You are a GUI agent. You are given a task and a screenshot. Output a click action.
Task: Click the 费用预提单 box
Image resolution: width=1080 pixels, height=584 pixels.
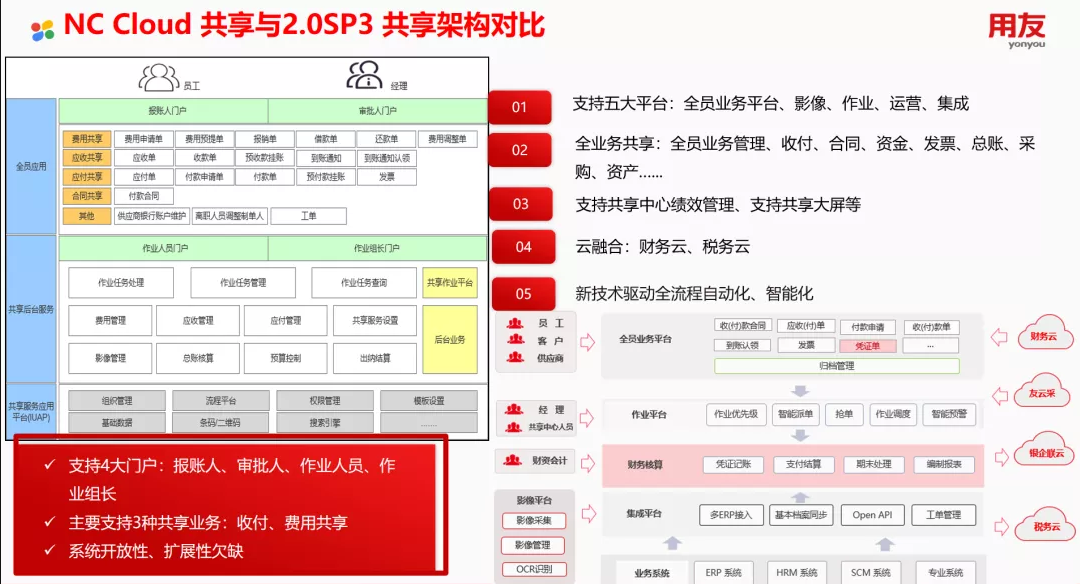[205, 138]
